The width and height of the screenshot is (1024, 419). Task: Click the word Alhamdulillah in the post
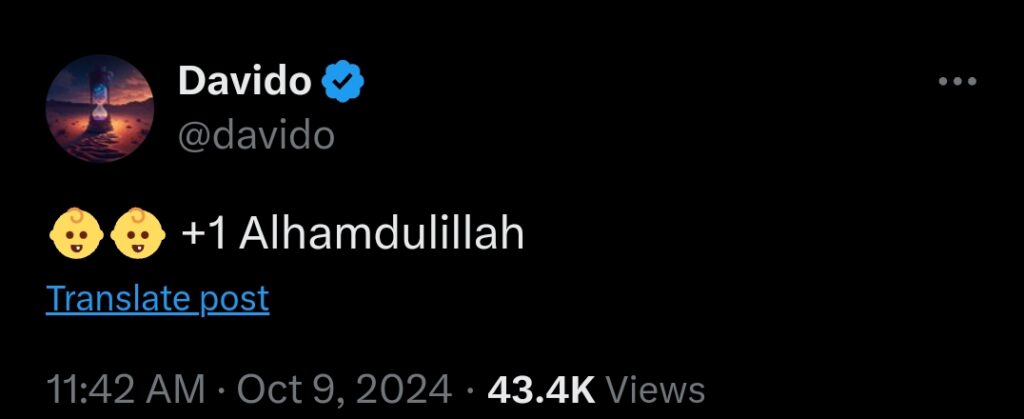click(381, 233)
